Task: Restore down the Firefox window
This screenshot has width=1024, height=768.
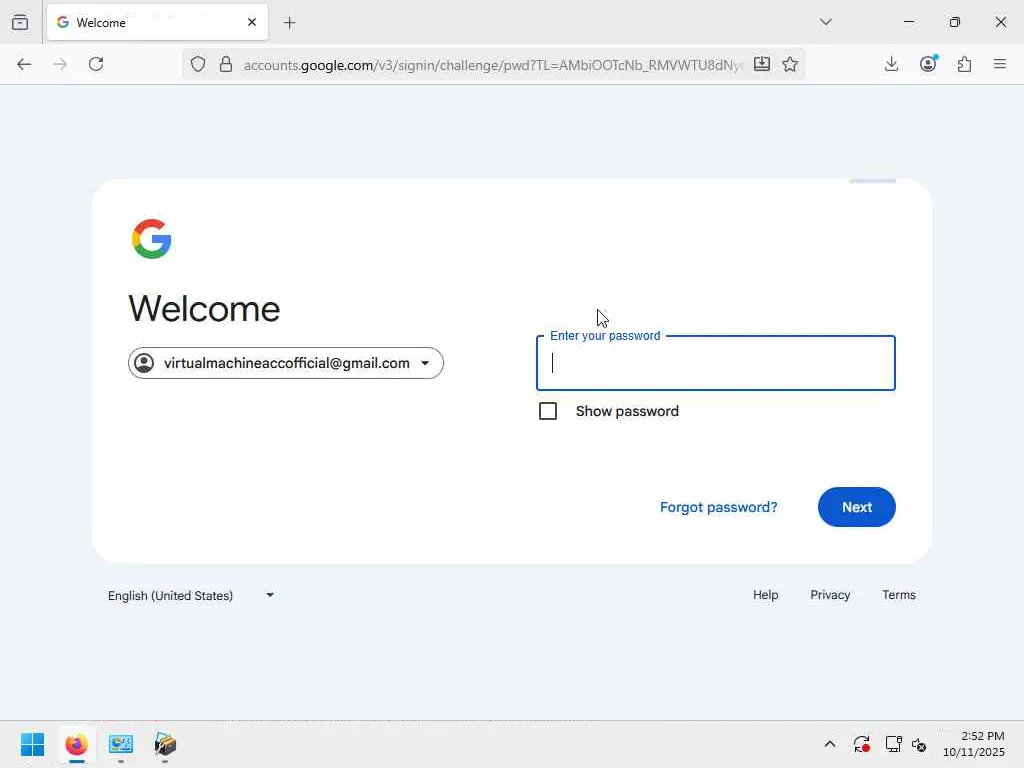Action: pyautogui.click(x=955, y=22)
